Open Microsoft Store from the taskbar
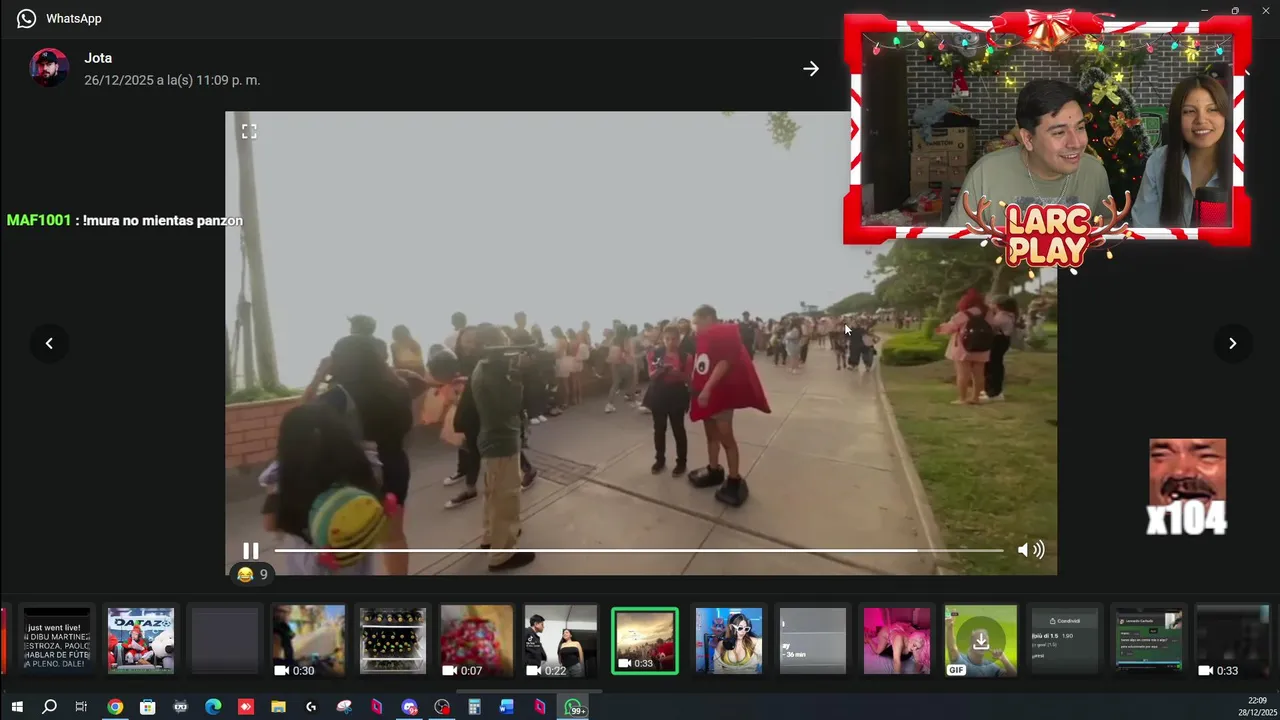Image resolution: width=1280 pixels, height=720 pixels. [x=148, y=707]
